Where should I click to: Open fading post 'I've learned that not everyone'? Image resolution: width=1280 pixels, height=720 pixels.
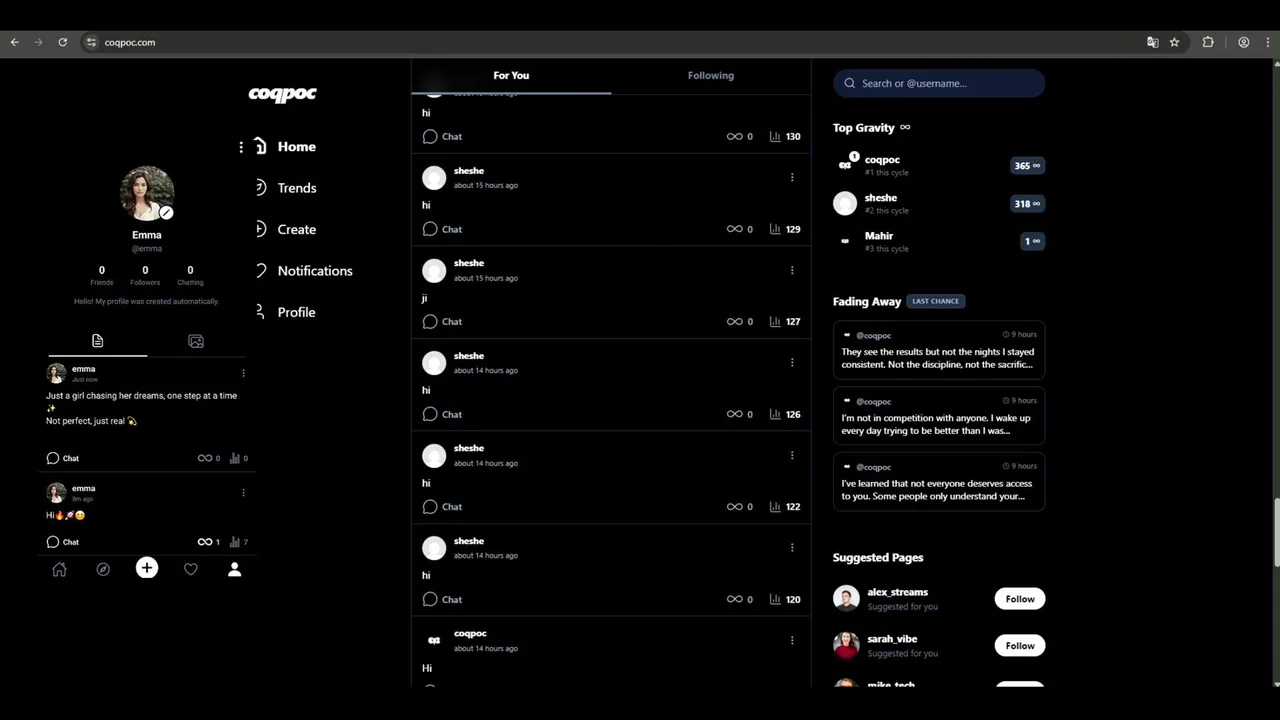click(939, 481)
